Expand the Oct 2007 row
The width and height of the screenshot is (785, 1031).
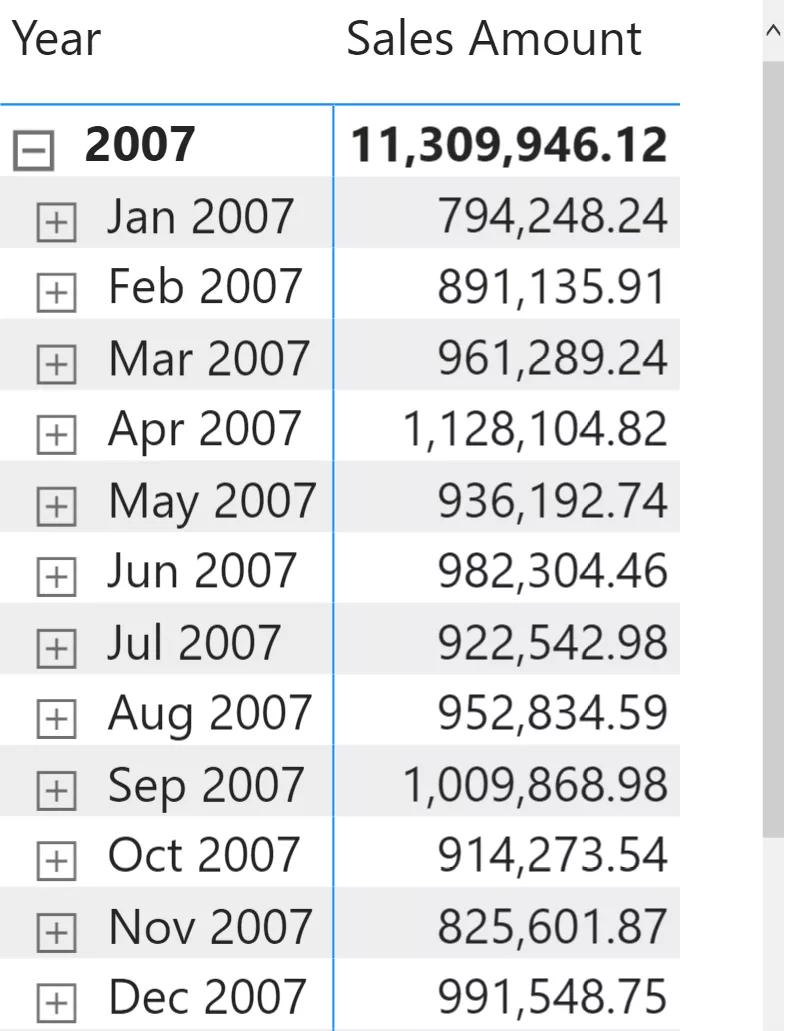point(56,861)
